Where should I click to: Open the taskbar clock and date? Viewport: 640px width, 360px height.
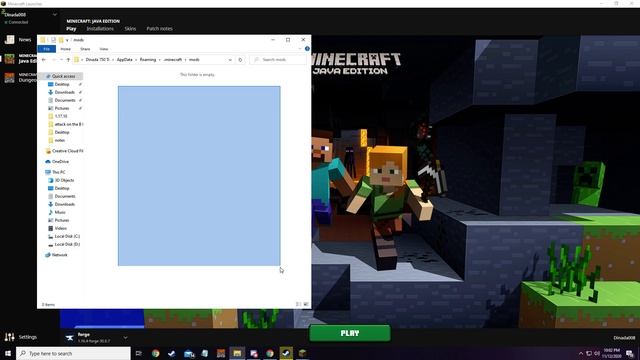611,353
